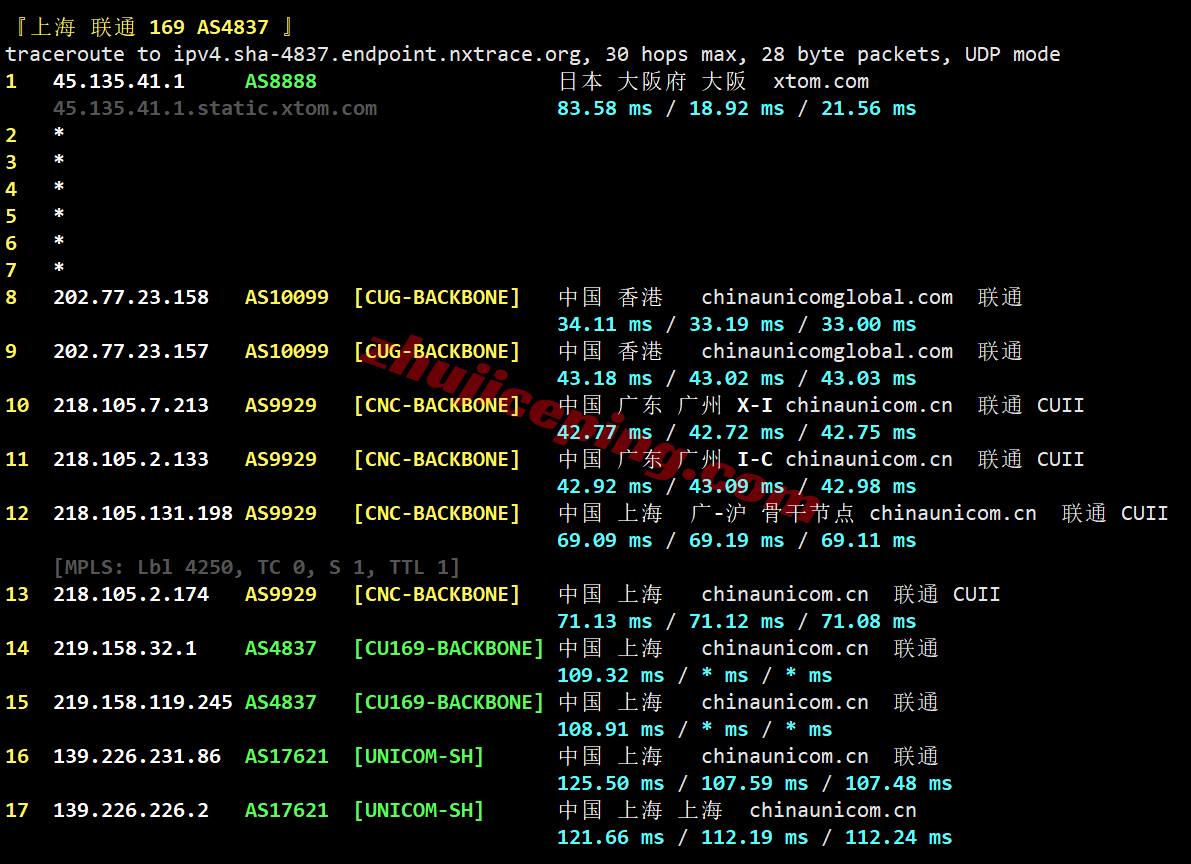
Task: Click [CUG-BACKBONE] tag on hop 8
Action: click(x=437, y=297)
